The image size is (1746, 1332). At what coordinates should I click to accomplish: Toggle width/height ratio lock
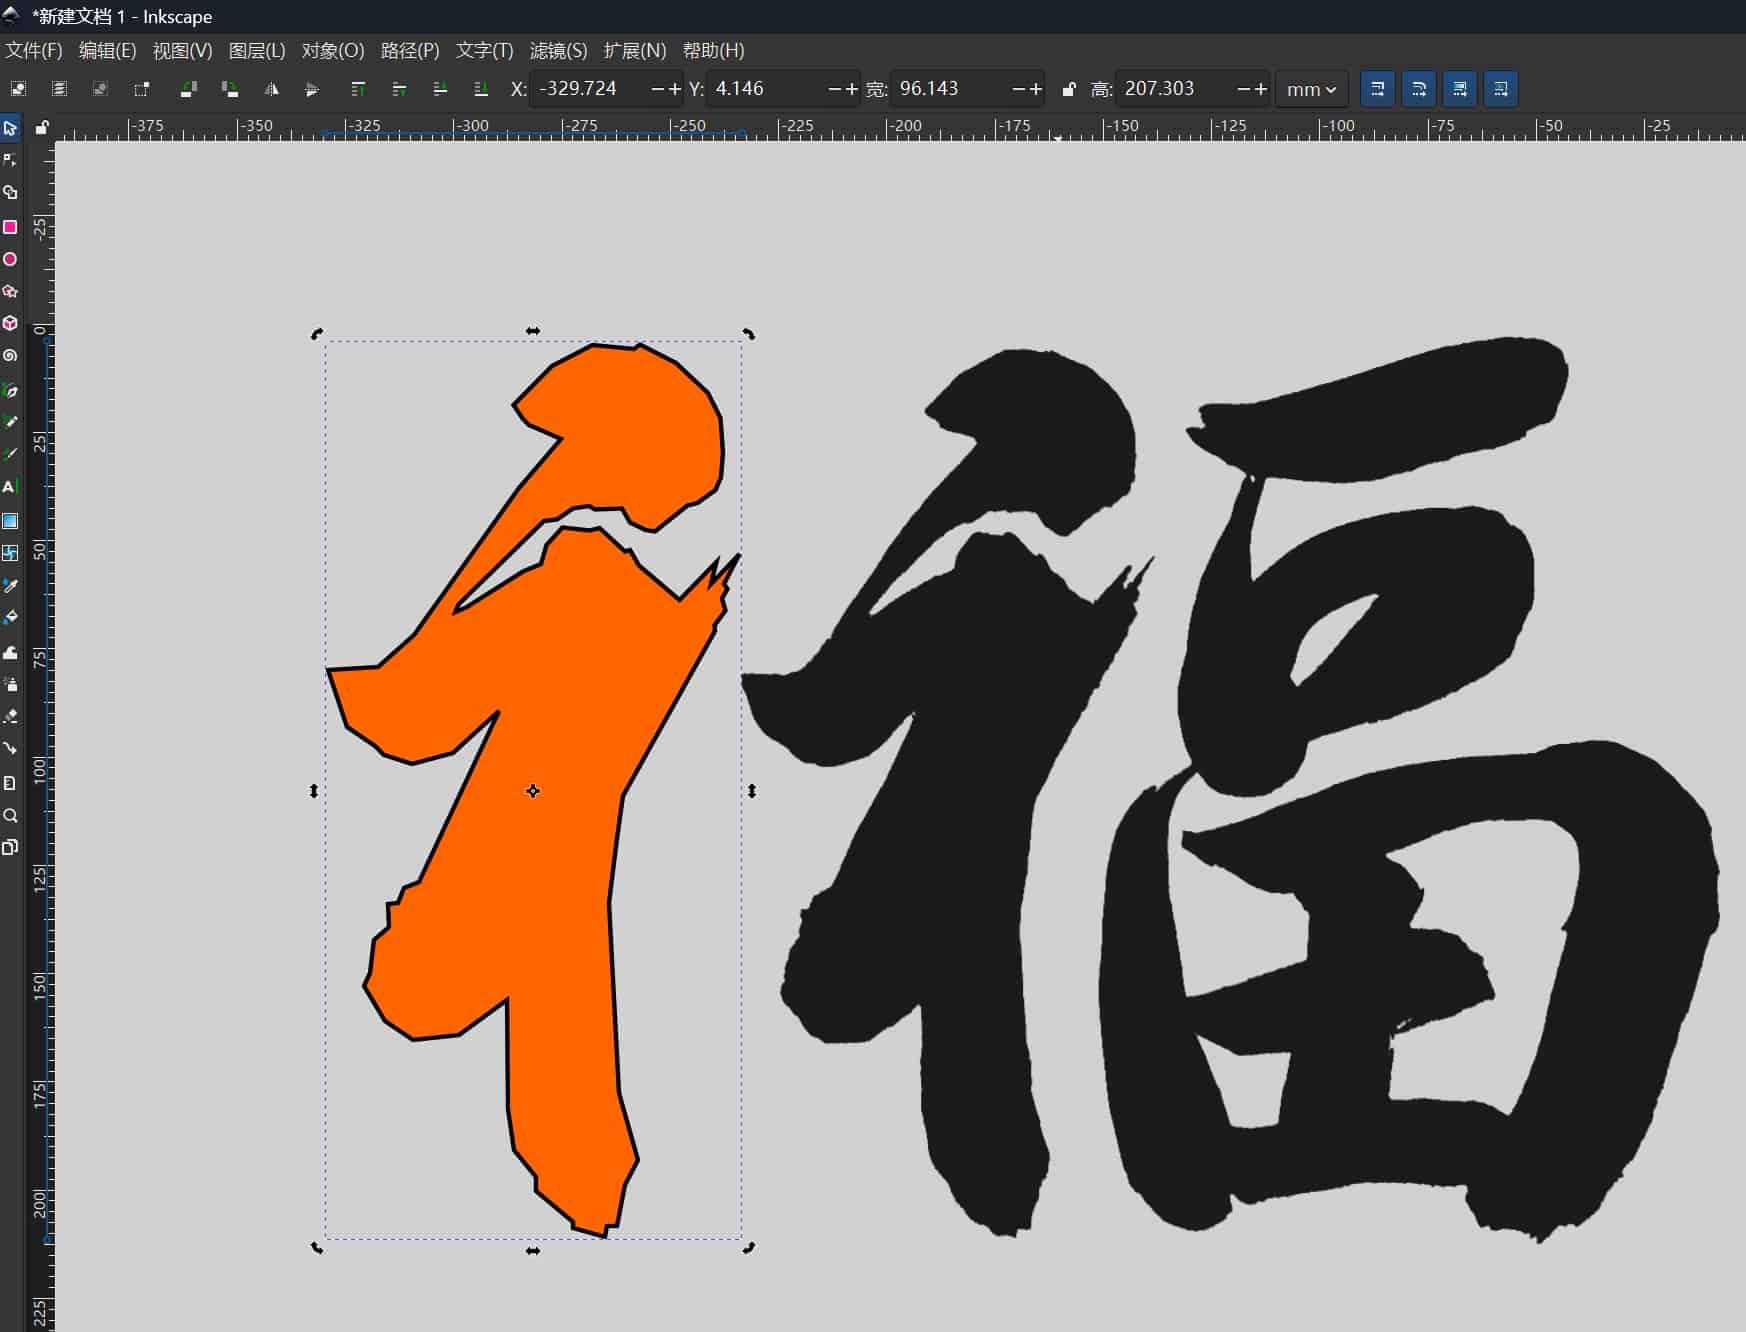pyautogui.click(x=1069, y=89)
